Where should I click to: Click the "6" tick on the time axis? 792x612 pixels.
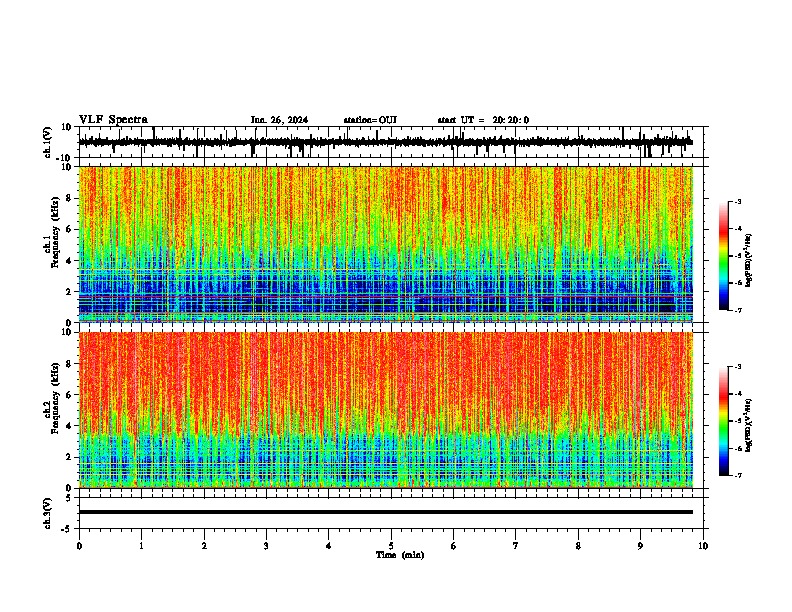point(454,546)
